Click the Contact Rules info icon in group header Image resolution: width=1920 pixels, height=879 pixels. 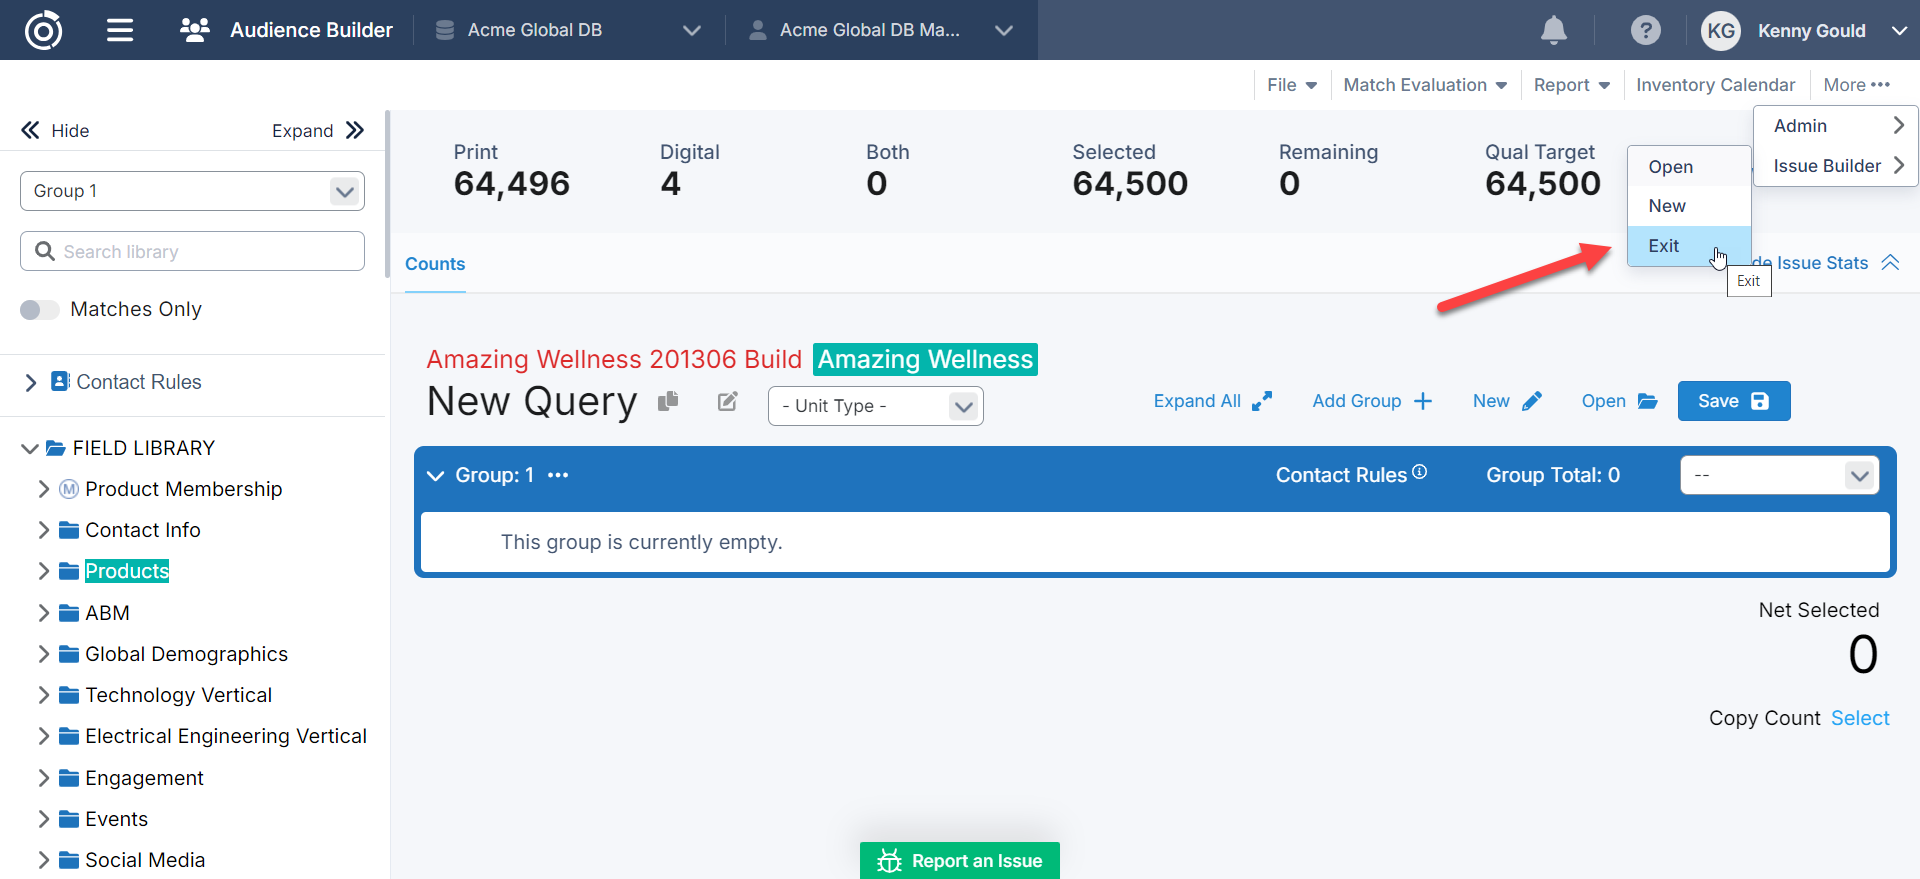pyautogui.click(x=1419, y=472)
